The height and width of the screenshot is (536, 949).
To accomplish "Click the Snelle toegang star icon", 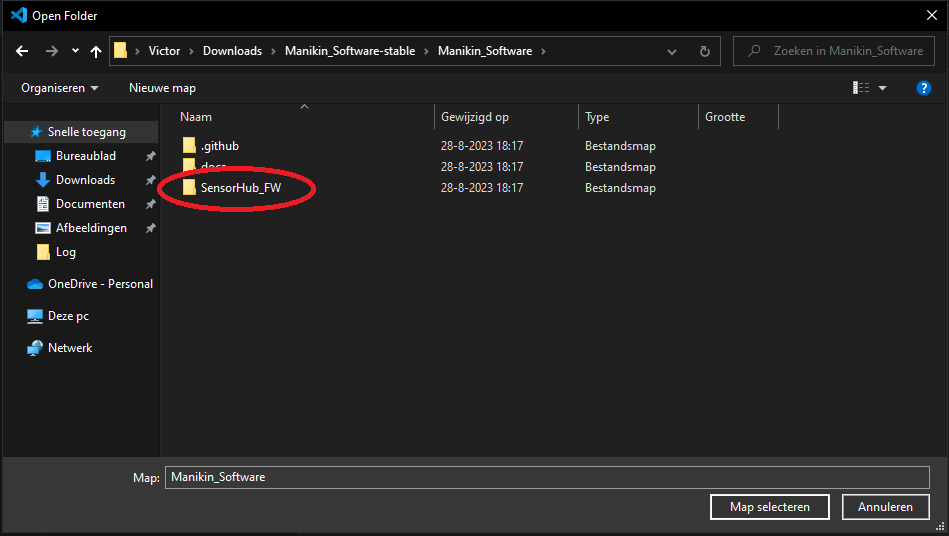I will tap(36, 132).
